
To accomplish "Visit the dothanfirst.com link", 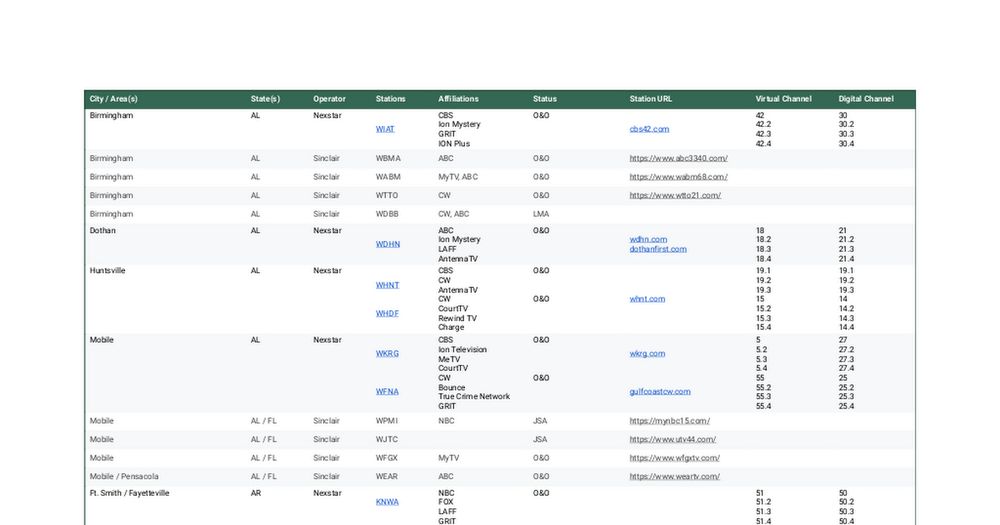I will click(658, 249).
